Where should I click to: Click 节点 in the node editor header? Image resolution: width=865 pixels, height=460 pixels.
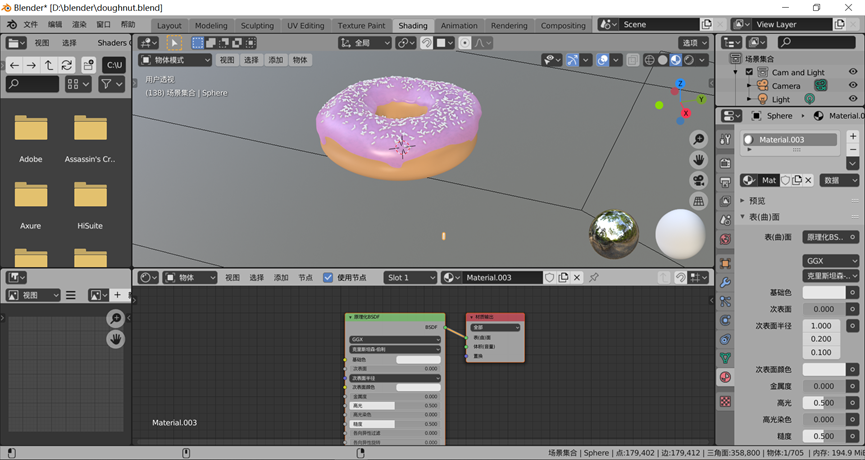coord(306,277)
